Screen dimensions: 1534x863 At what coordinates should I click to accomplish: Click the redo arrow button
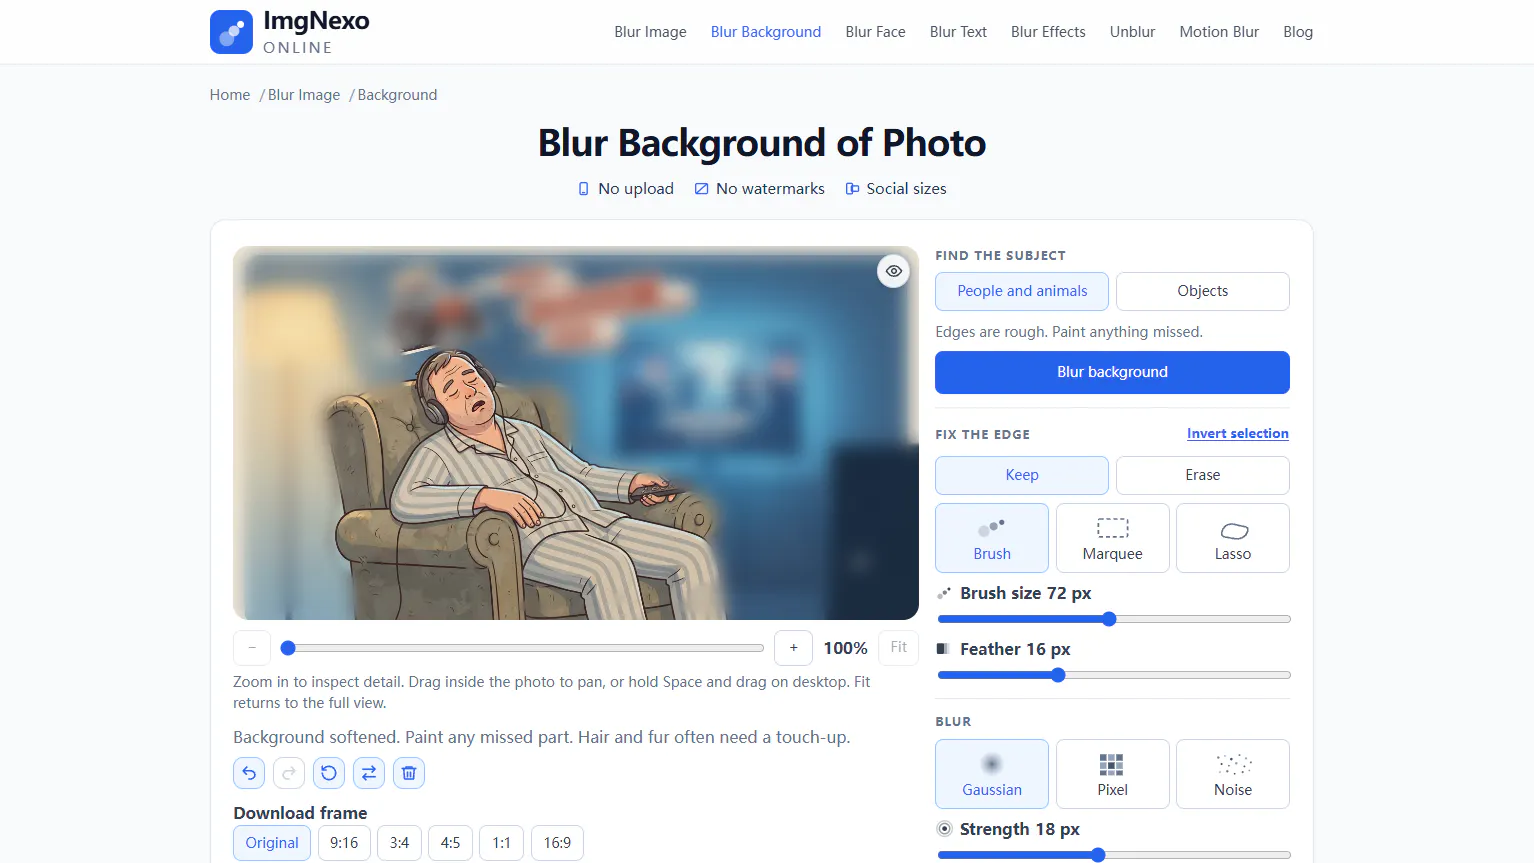tap(289, 773)
